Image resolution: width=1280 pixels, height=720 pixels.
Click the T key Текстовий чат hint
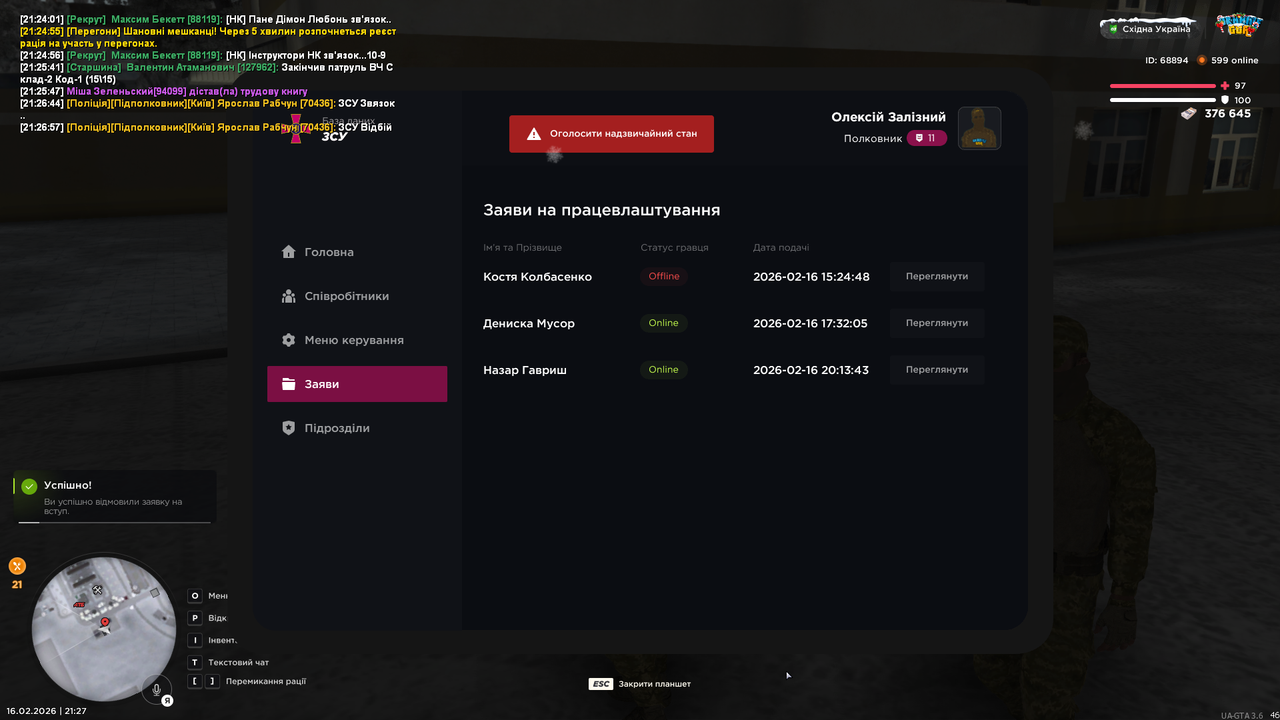pos(229,662)
